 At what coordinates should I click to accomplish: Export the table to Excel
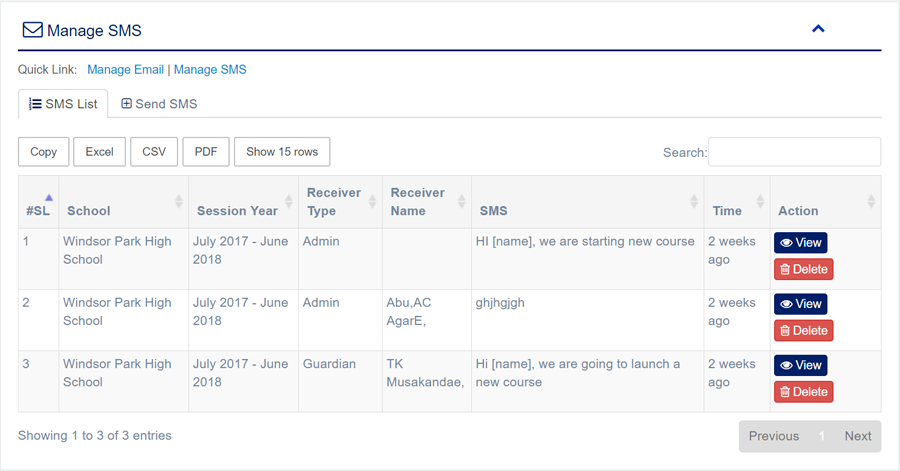click(x=99, y=152)
